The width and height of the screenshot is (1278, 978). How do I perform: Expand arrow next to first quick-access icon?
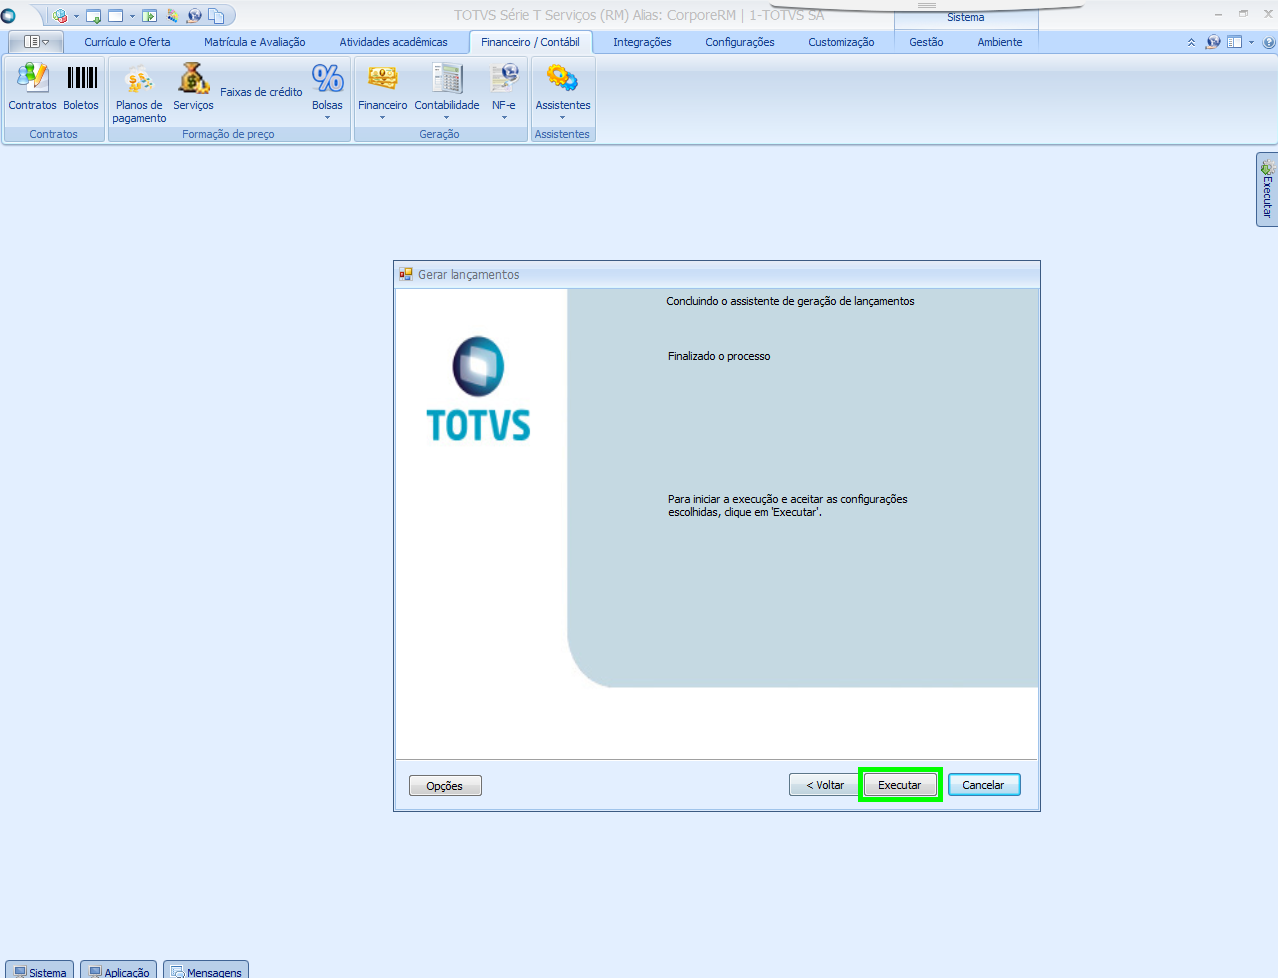[76, 16]
